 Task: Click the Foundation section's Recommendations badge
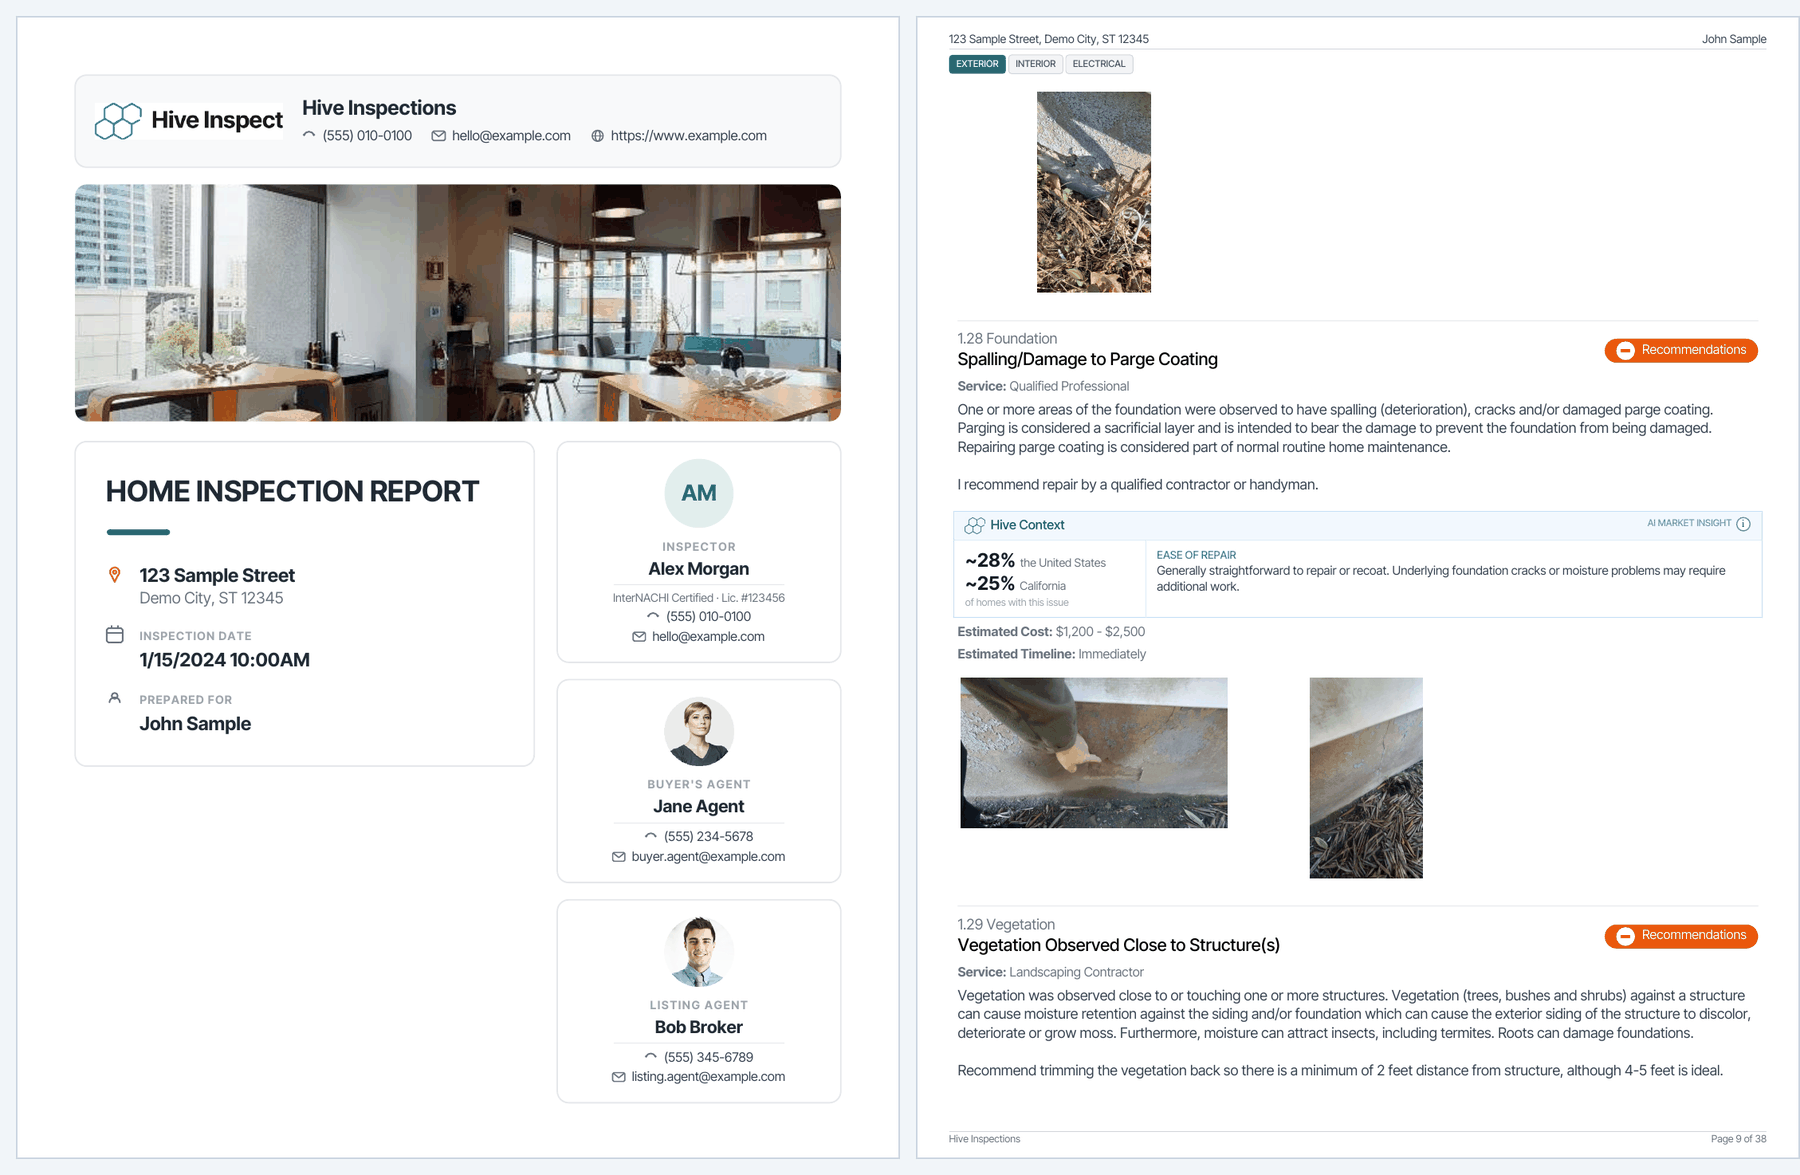[1681, 351]
